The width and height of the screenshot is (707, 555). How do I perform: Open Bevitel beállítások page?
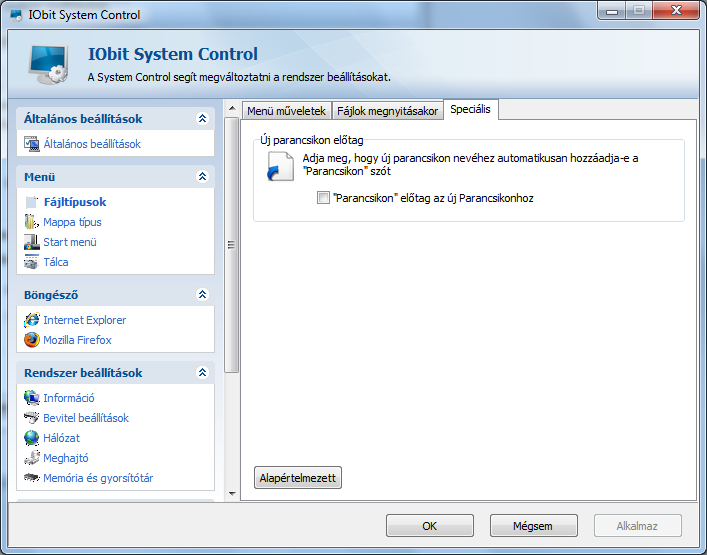(x=86, y=418)
